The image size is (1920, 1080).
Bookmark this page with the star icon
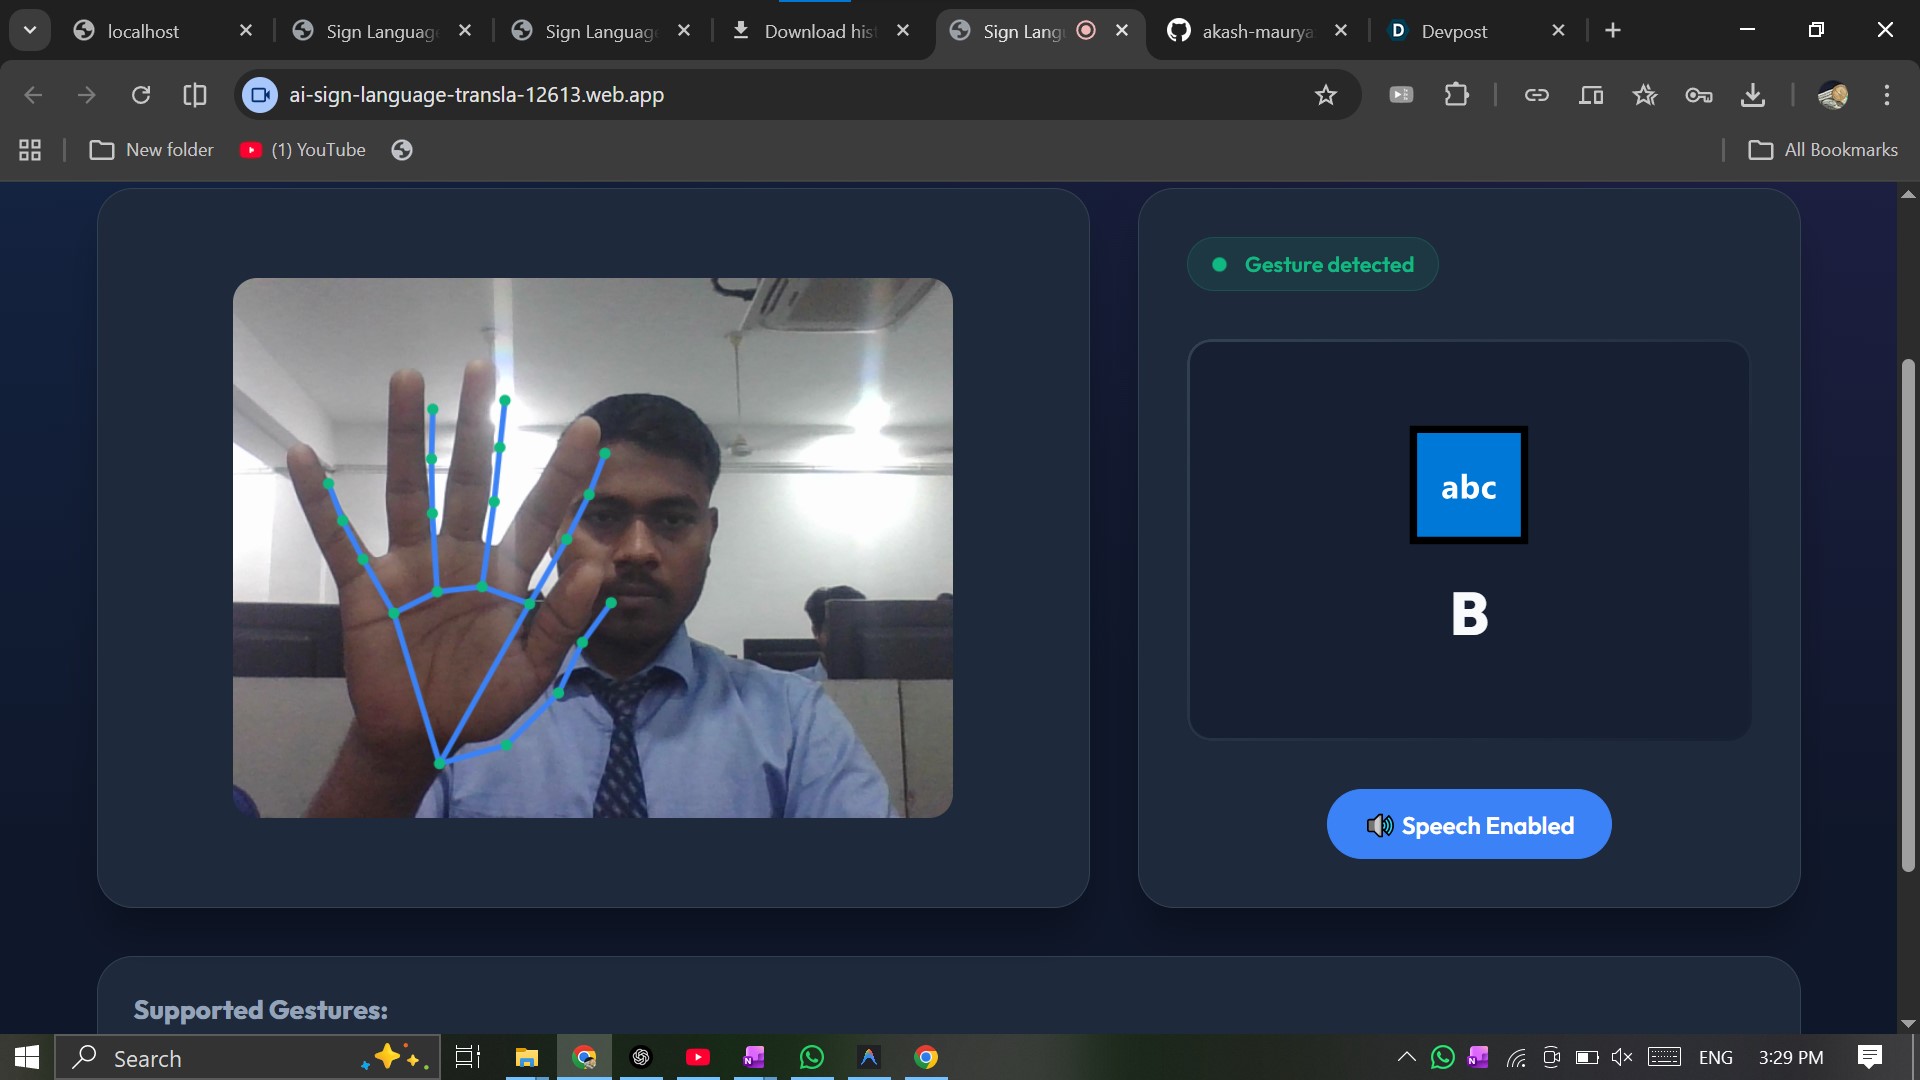pyautogui.click(x=1325, y=95)
